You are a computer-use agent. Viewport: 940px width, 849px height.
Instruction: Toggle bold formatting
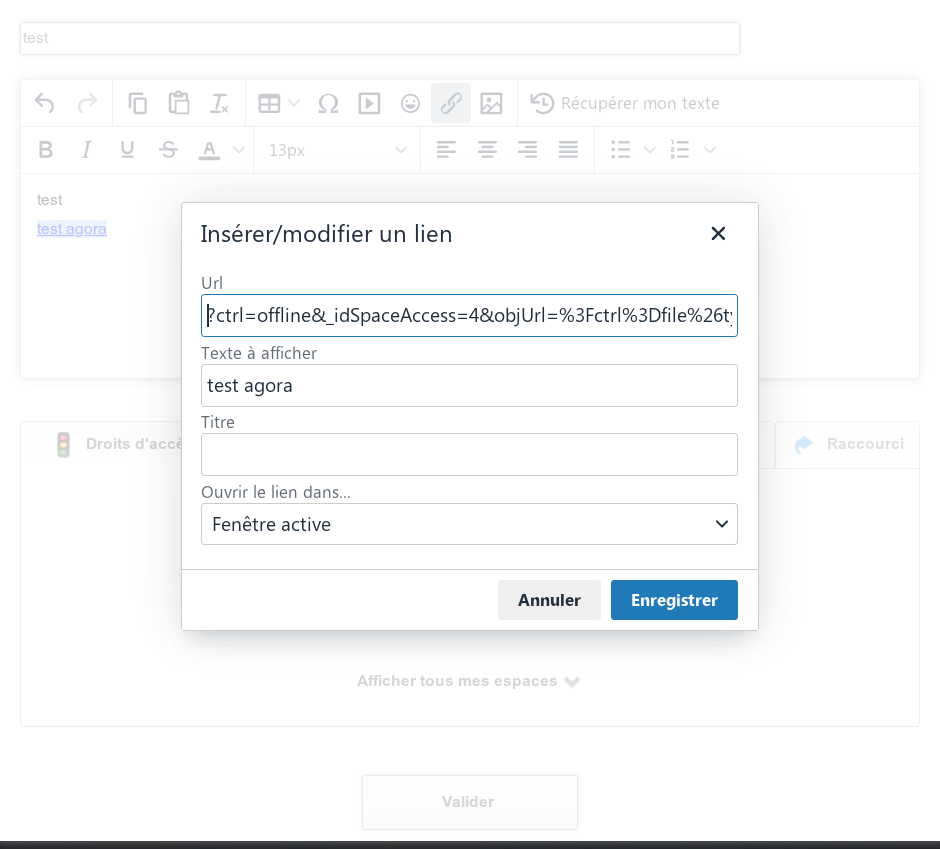pos(45,150)
